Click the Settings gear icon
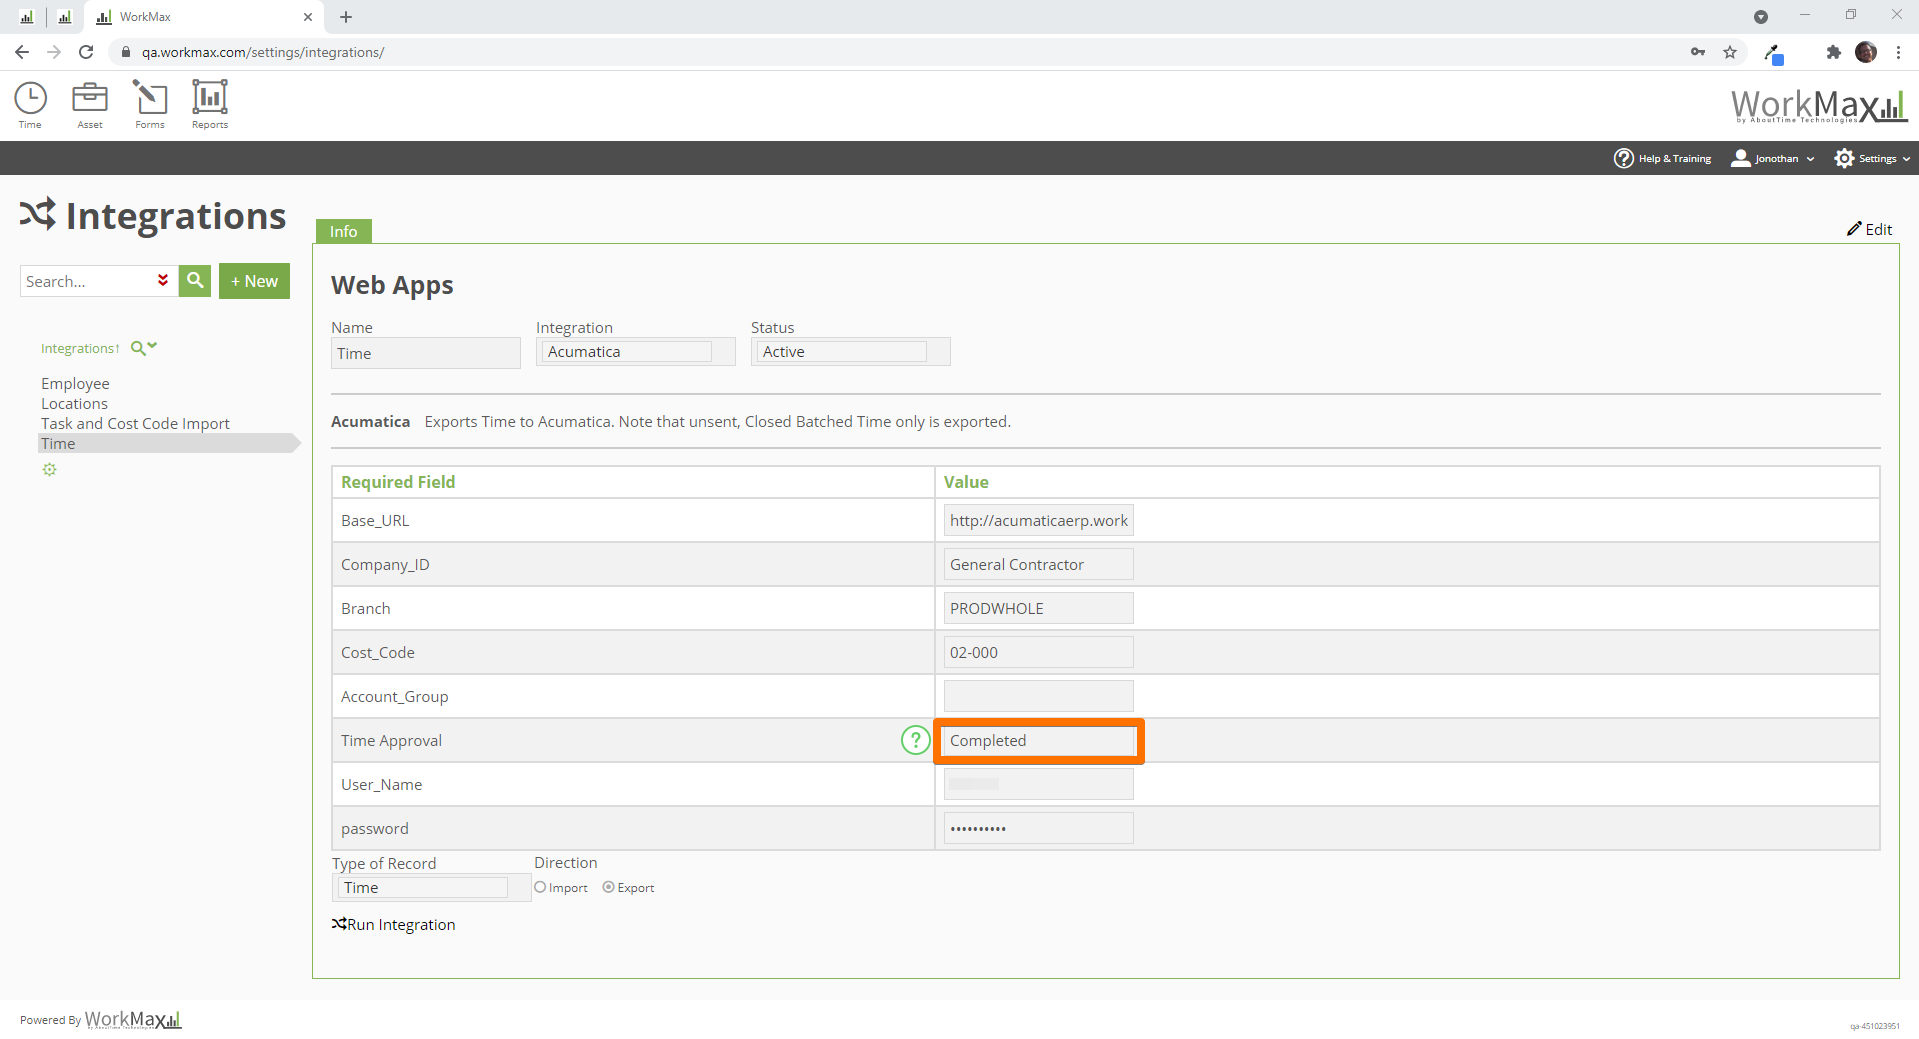This screenshot has height=1039, width=1919. [x=1845, y=158]
